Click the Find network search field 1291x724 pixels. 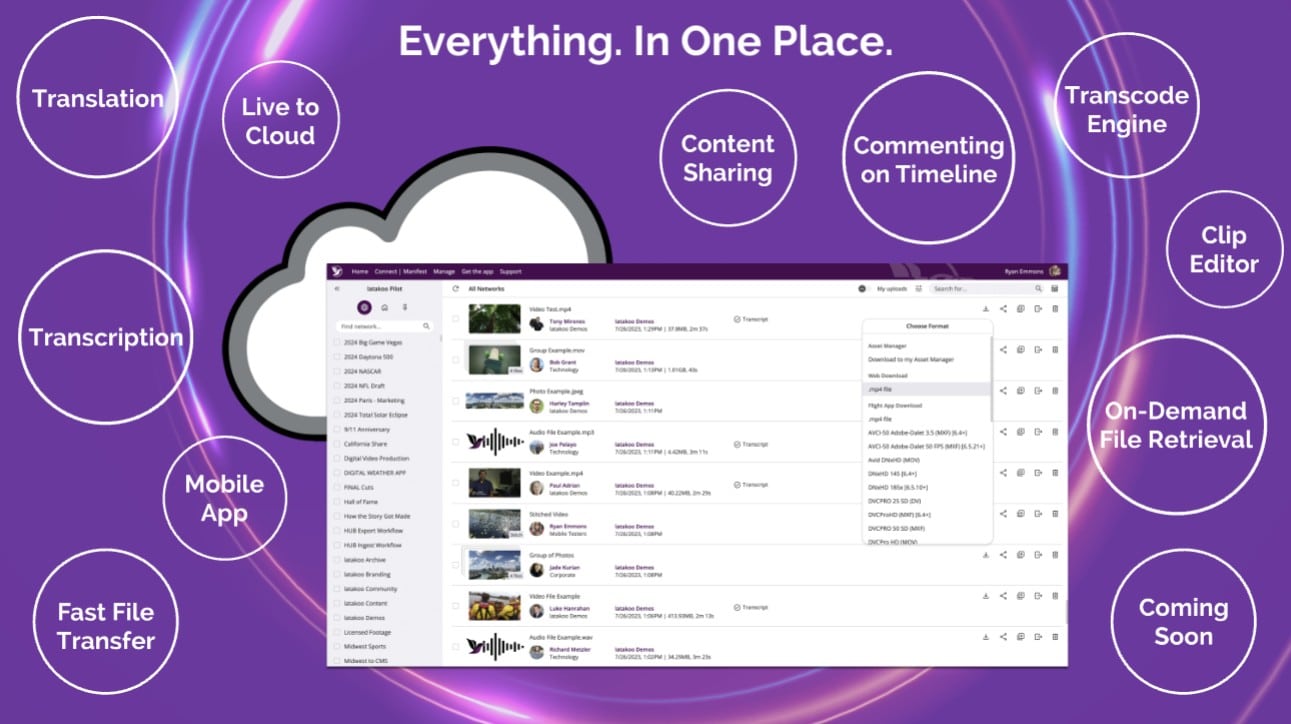[x=380, y=326]
